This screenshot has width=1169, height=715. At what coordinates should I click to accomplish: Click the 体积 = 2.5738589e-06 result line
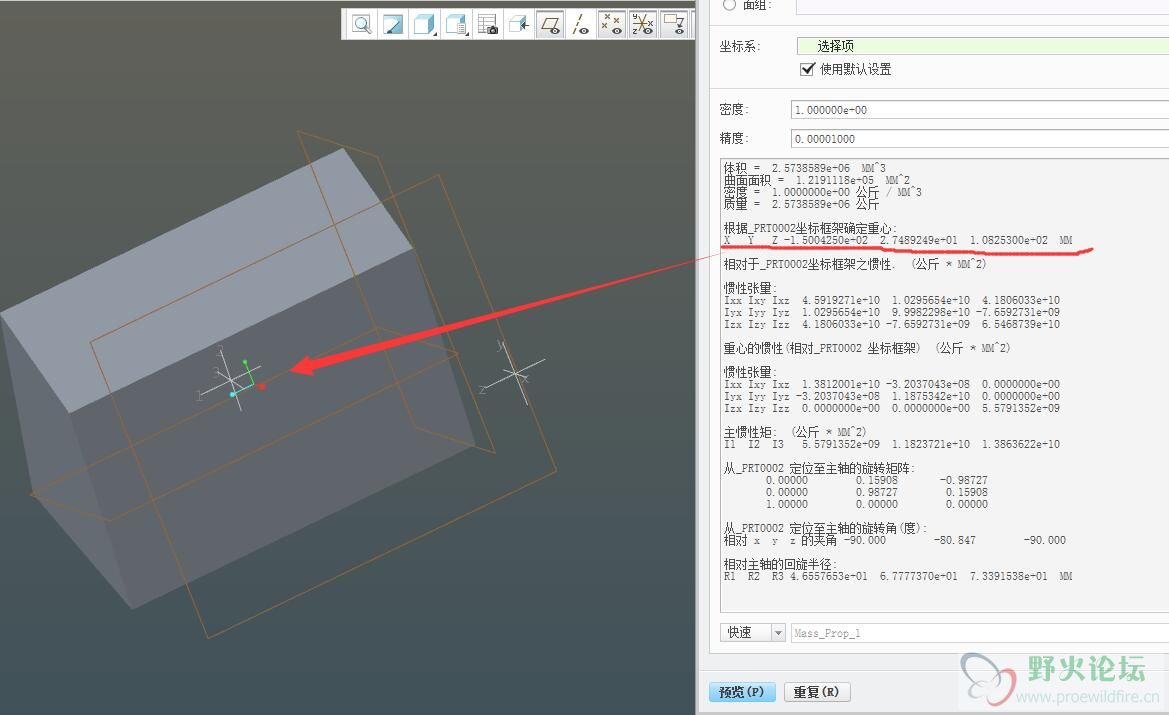804,168
